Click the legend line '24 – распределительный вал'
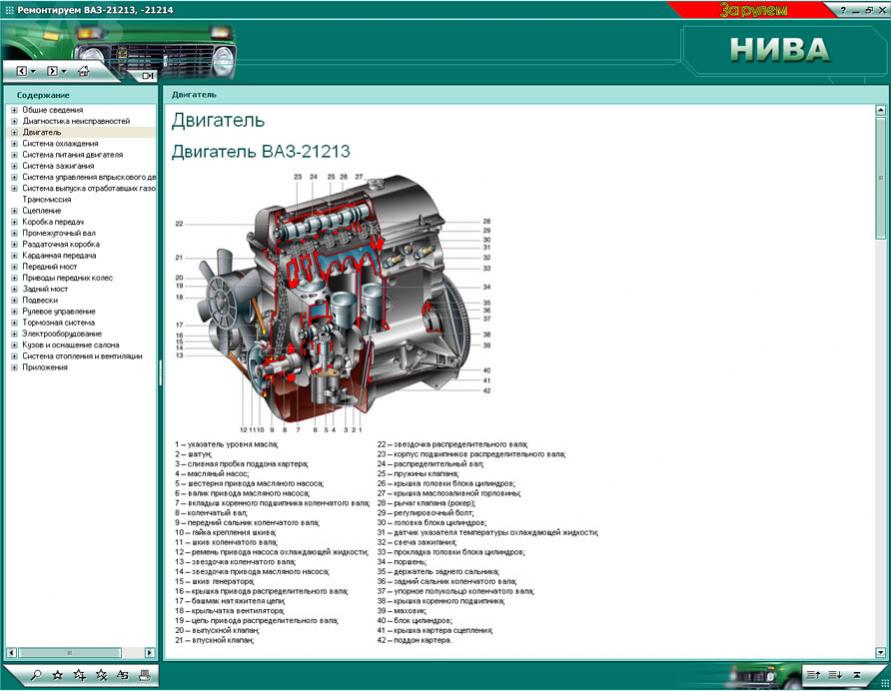This screenshot has width=891, height=691. 431,464
